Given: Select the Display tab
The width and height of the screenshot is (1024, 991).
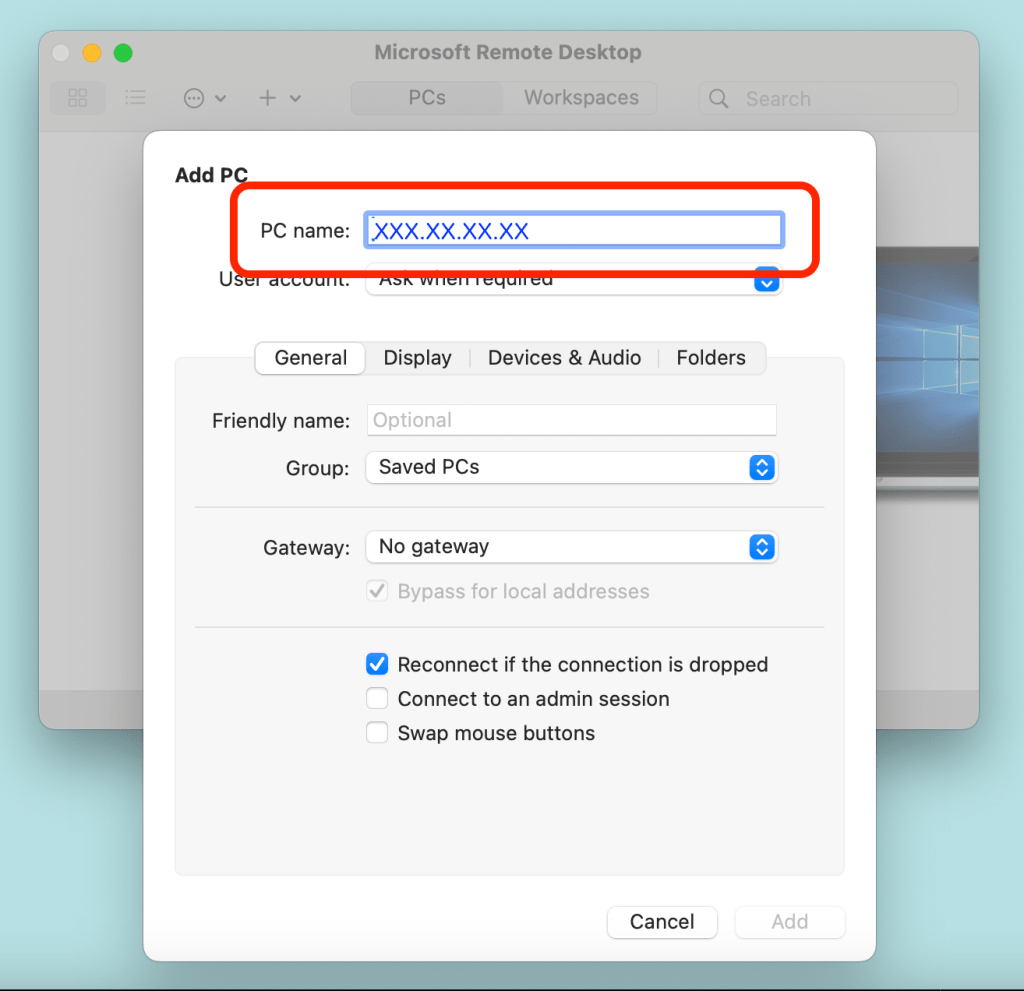Looking at the screenshot, I should tap(417, 358).
